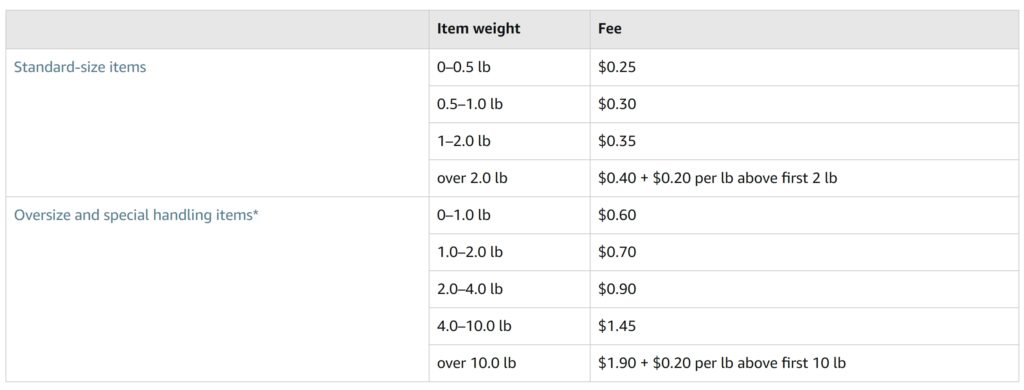
Task: Select the $0.25 fee cell
Action: [x=804, y=67]
